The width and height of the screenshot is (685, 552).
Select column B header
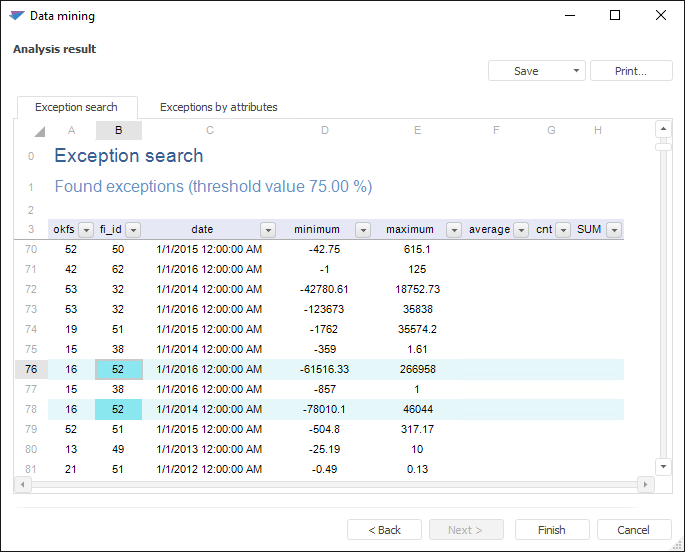pyautogui.click(x=119, y=131)
